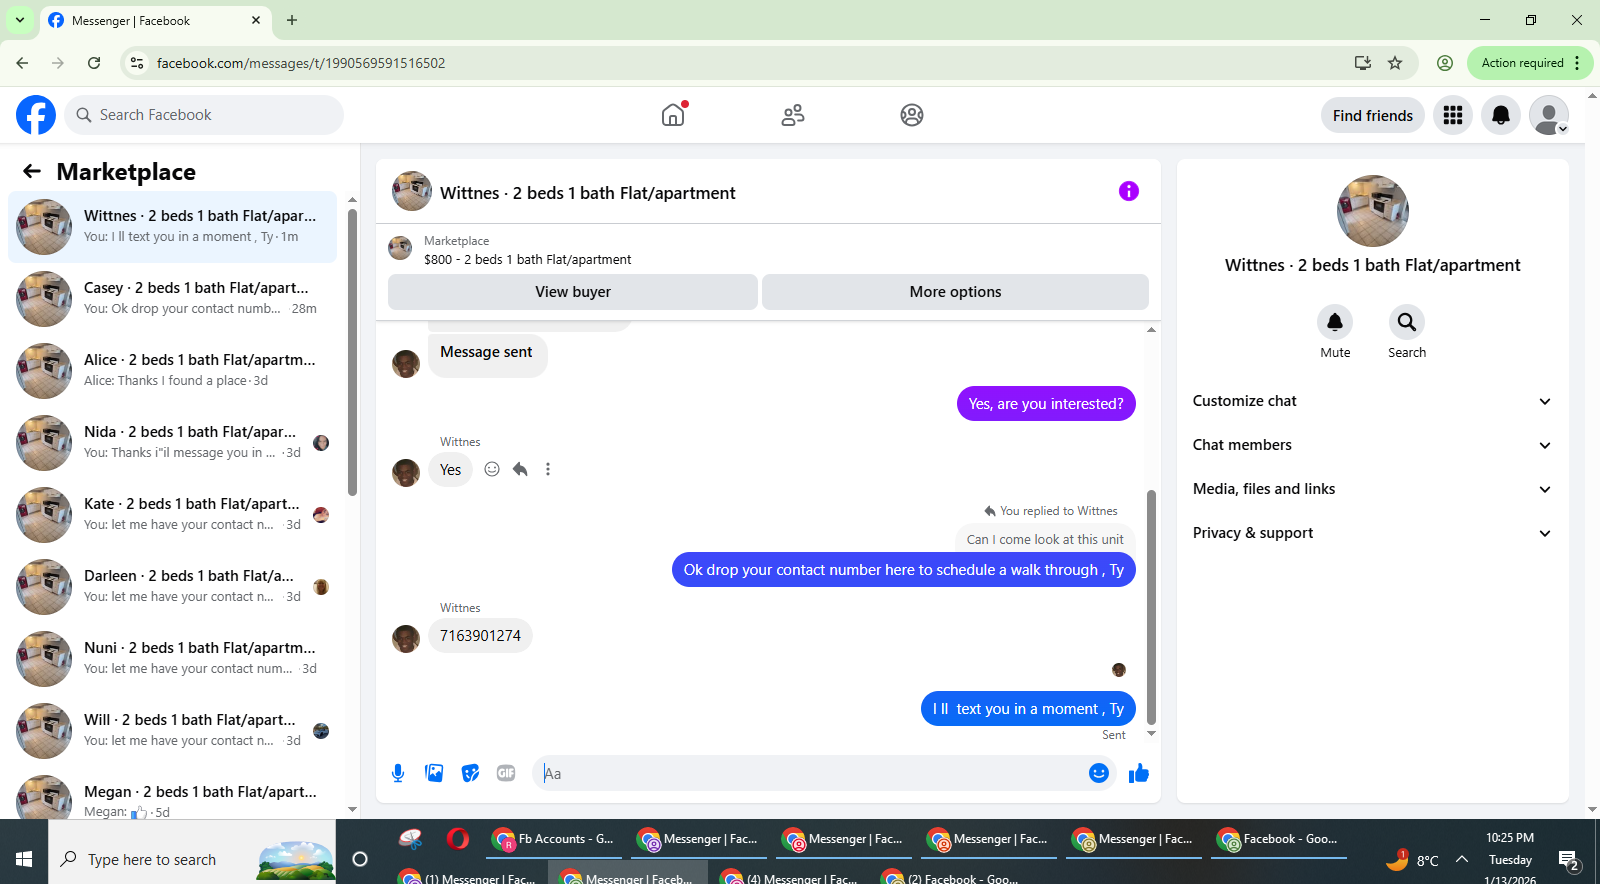React to the 'Yes' message with emoji
The width and height of the screenshot is (1600, 884).
[492, 469]
